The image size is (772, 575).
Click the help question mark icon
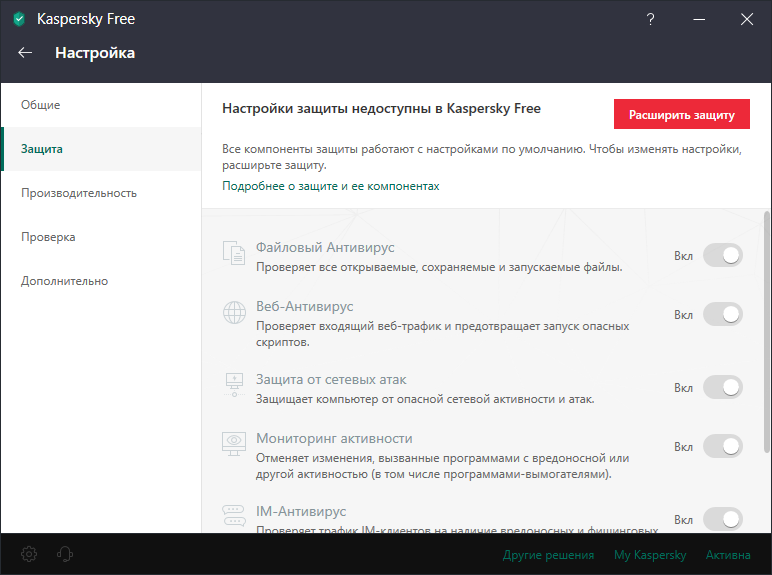[x=651, y=19]
